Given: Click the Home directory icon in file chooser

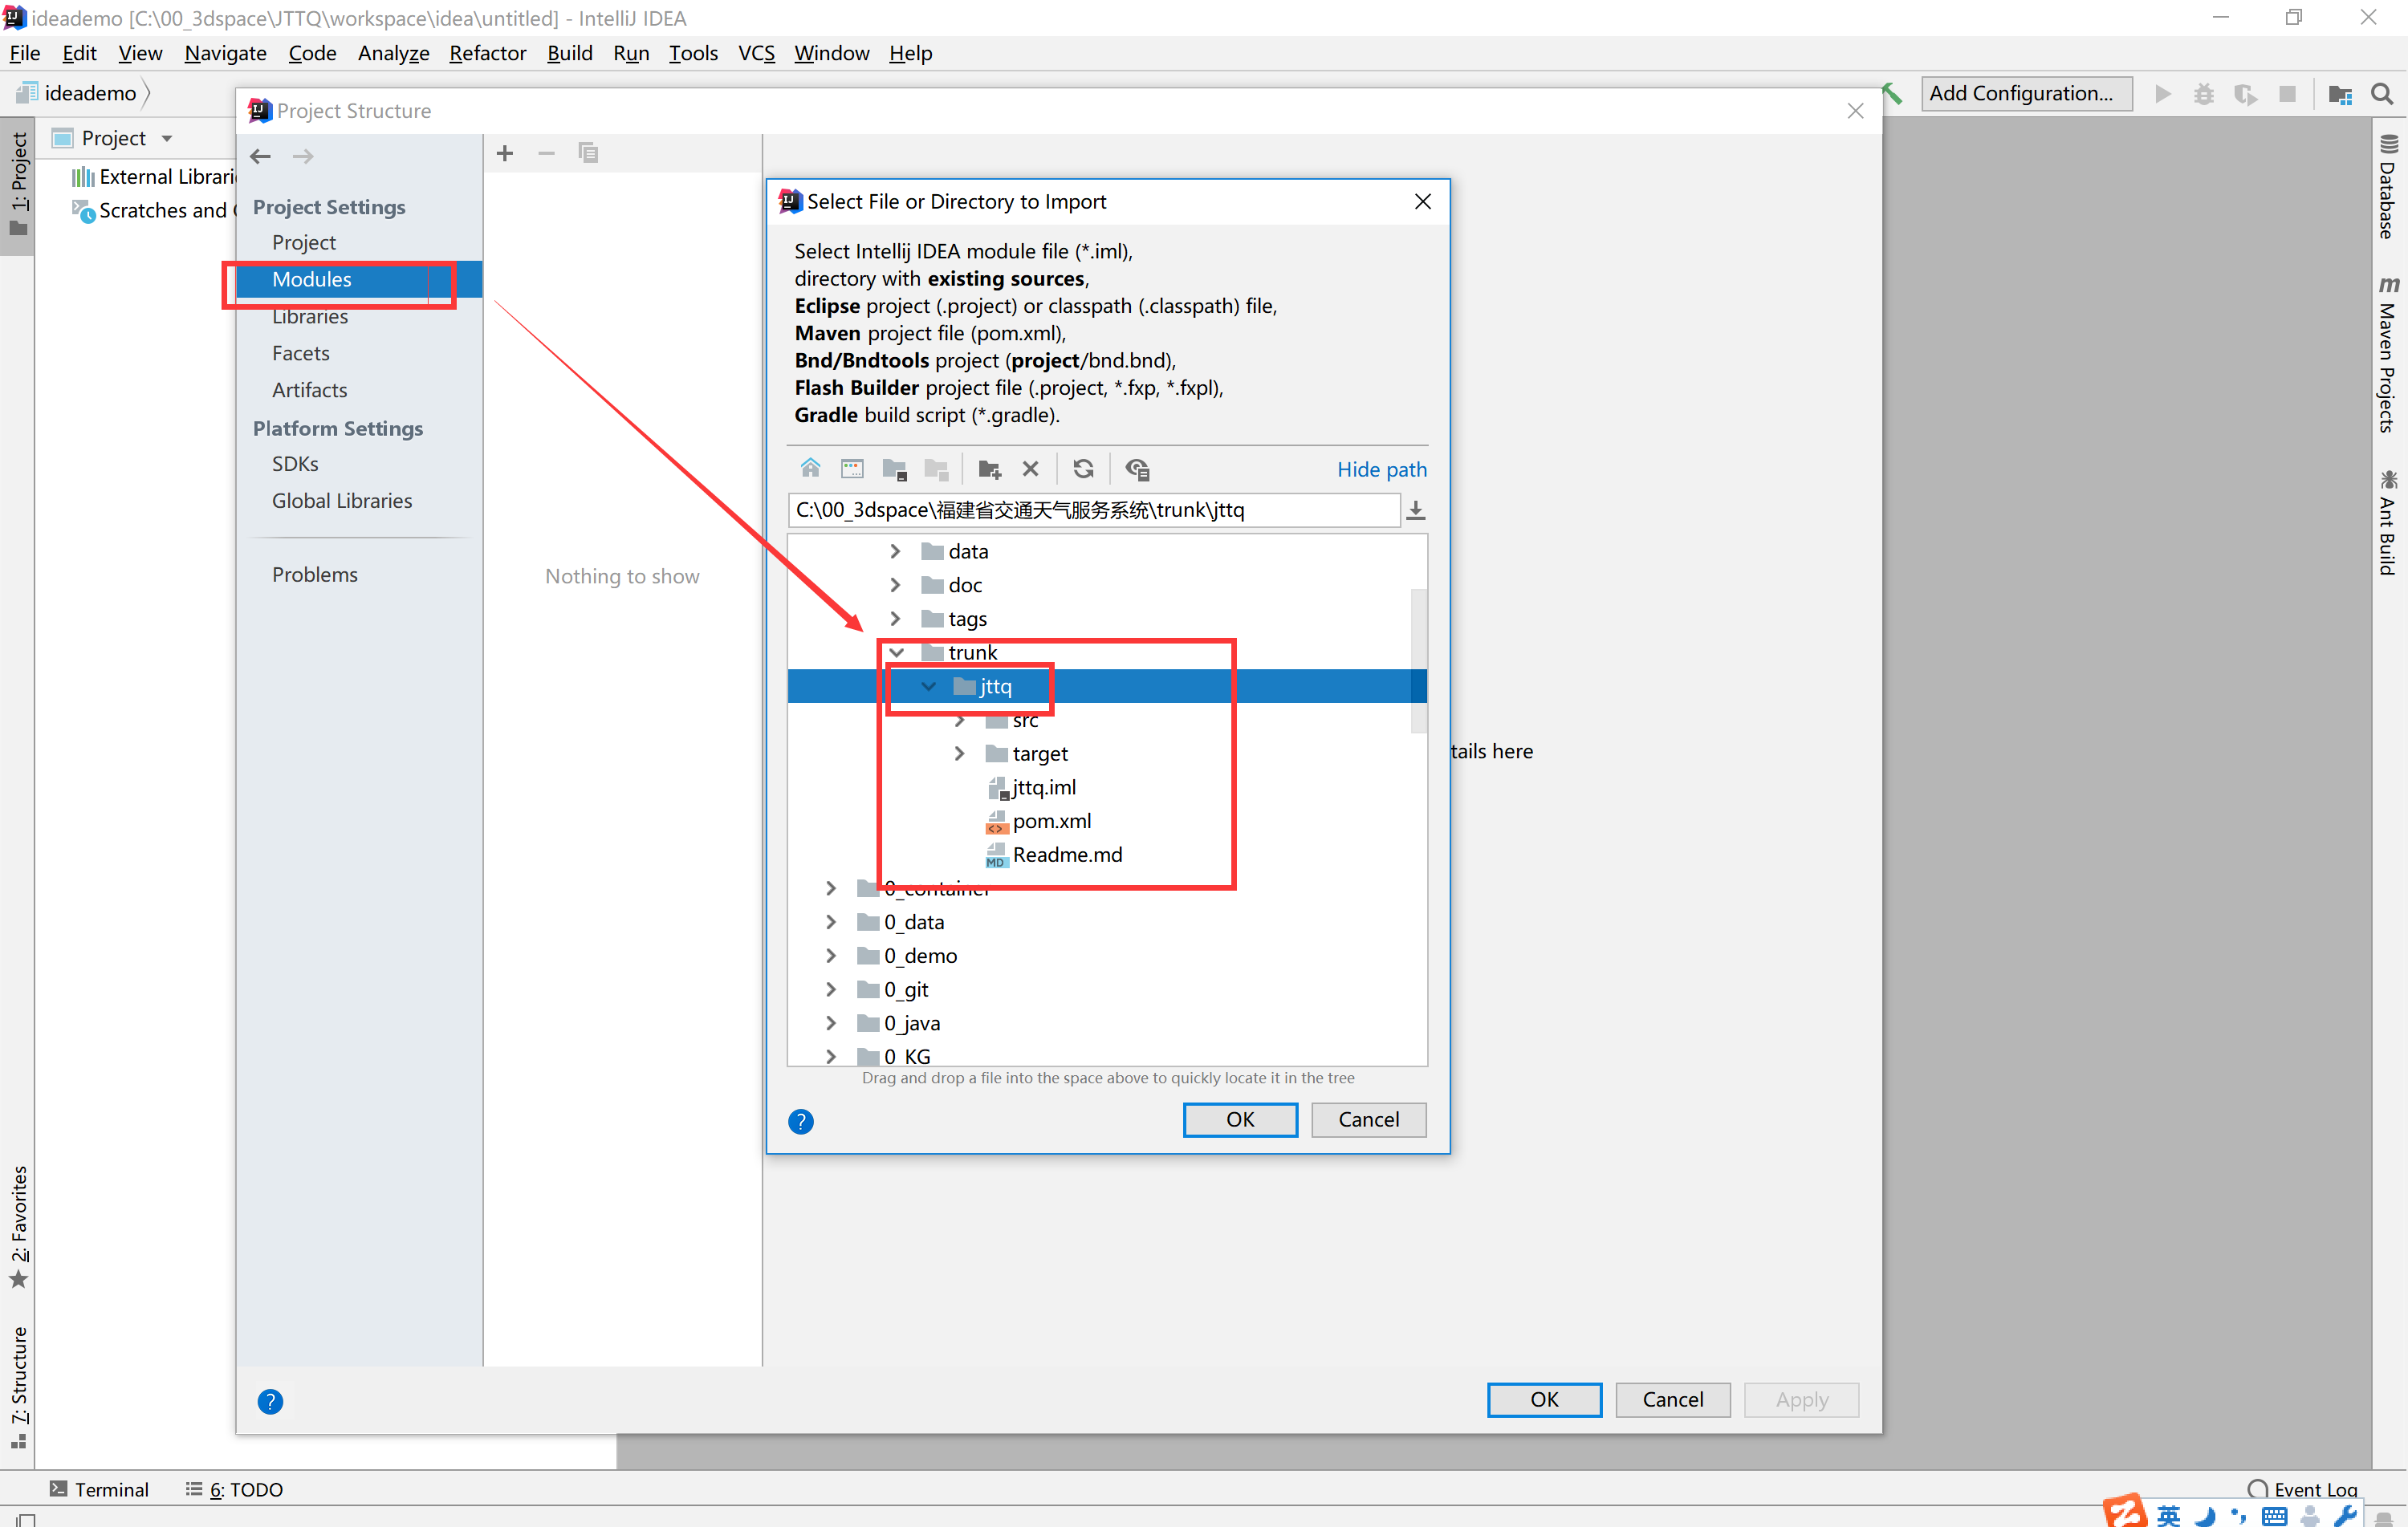Looking at the screenshot, I should [810, 468].
